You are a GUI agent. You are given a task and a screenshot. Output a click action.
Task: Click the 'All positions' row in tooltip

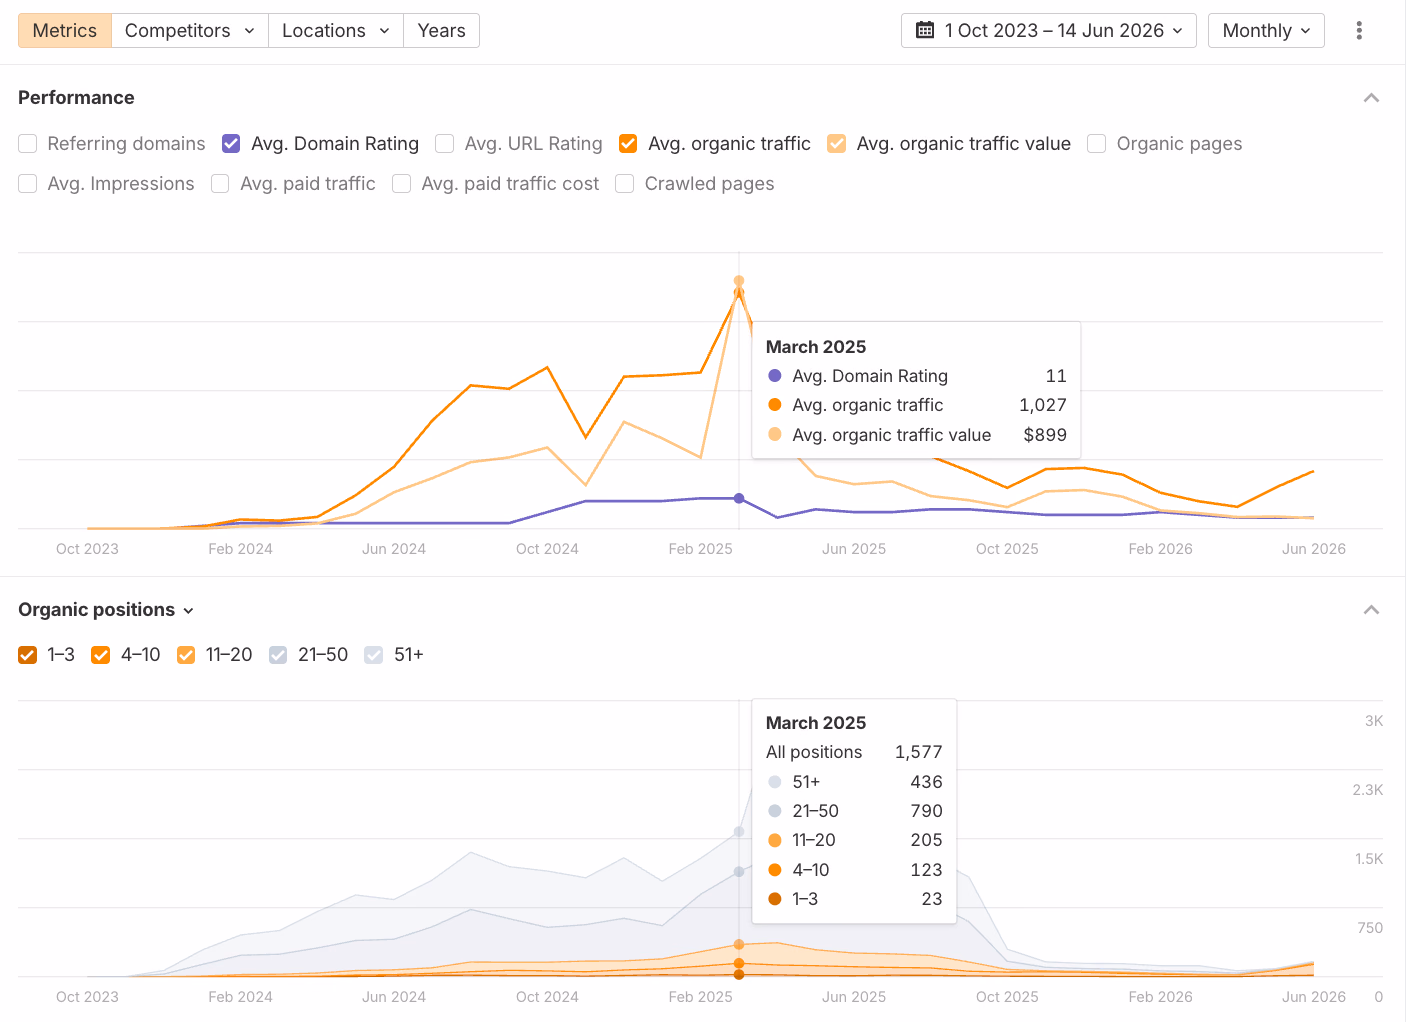tap(854, 752)
